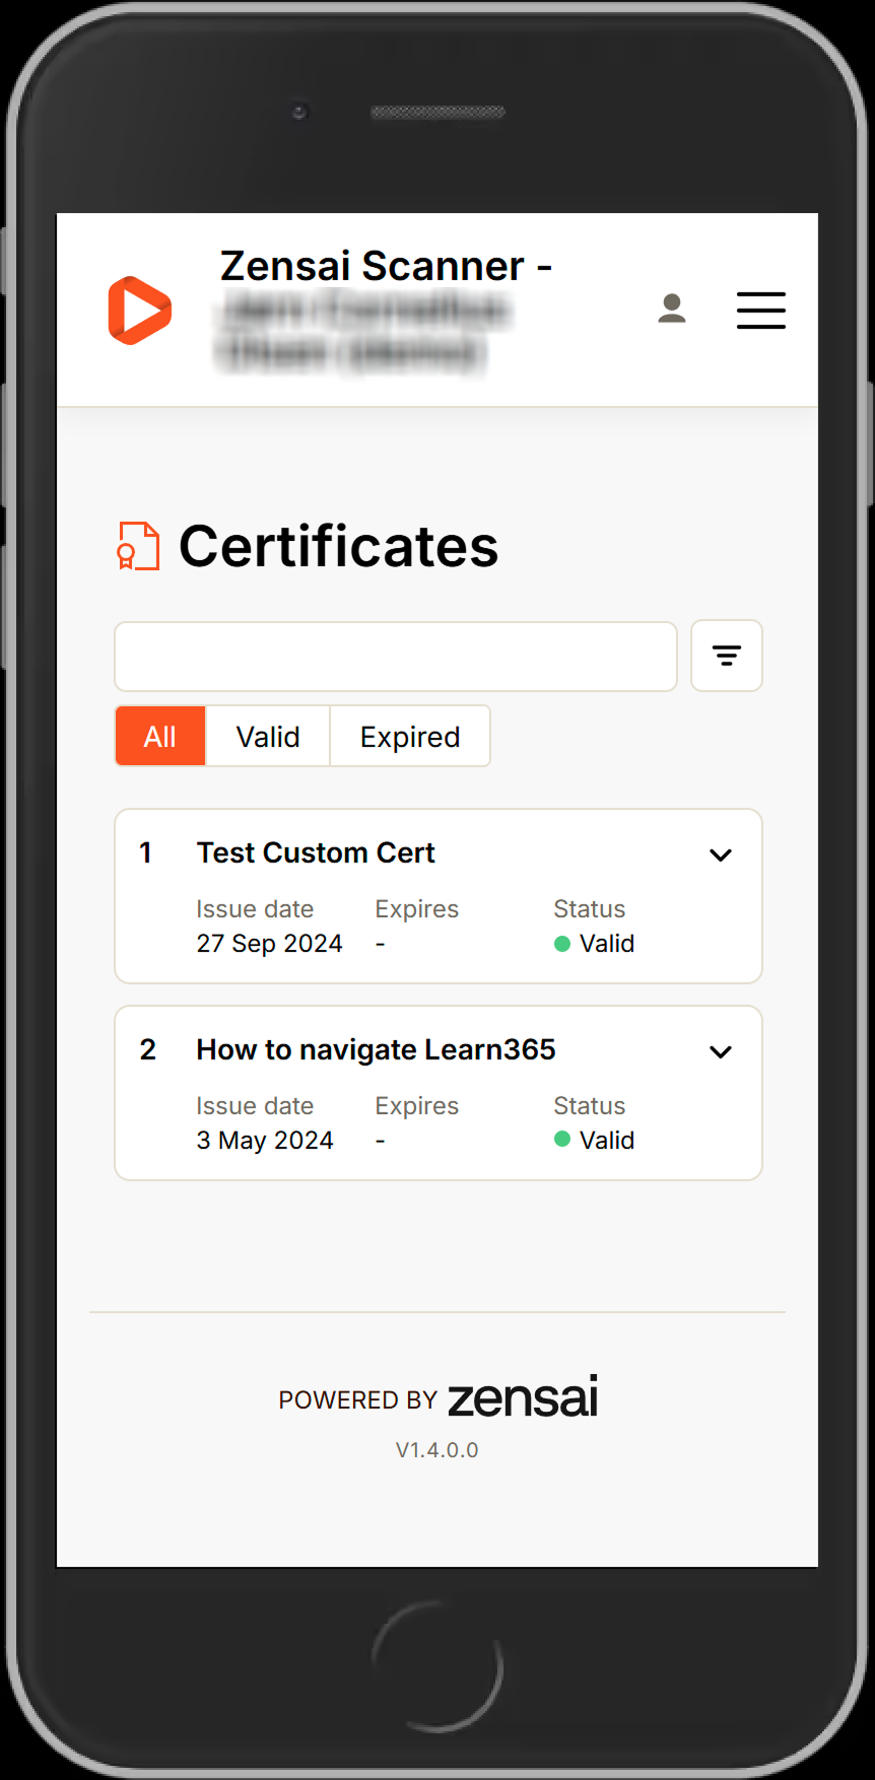875x1780 pixels.
Task: Click the Zensai Scanner header title
Action: tap(386, 266)
